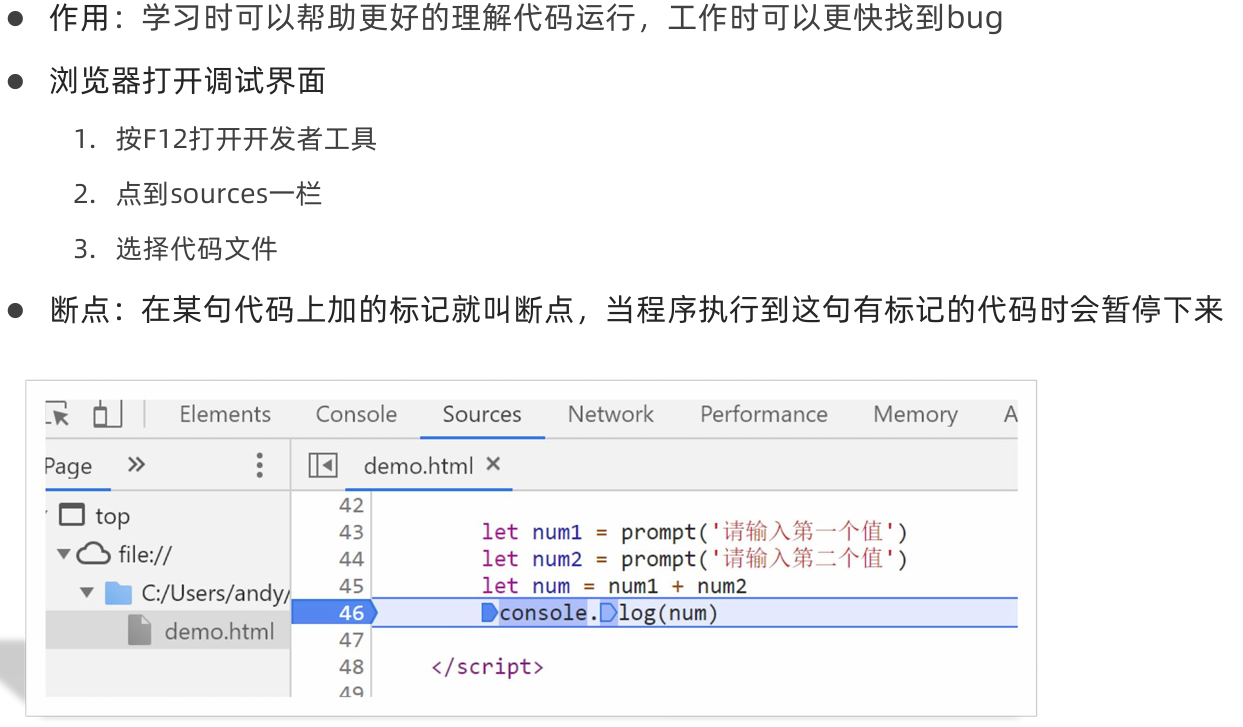Activate the inspect element cursor icon
Viewport: 1243px width, 727px height.
coord(58,414)
